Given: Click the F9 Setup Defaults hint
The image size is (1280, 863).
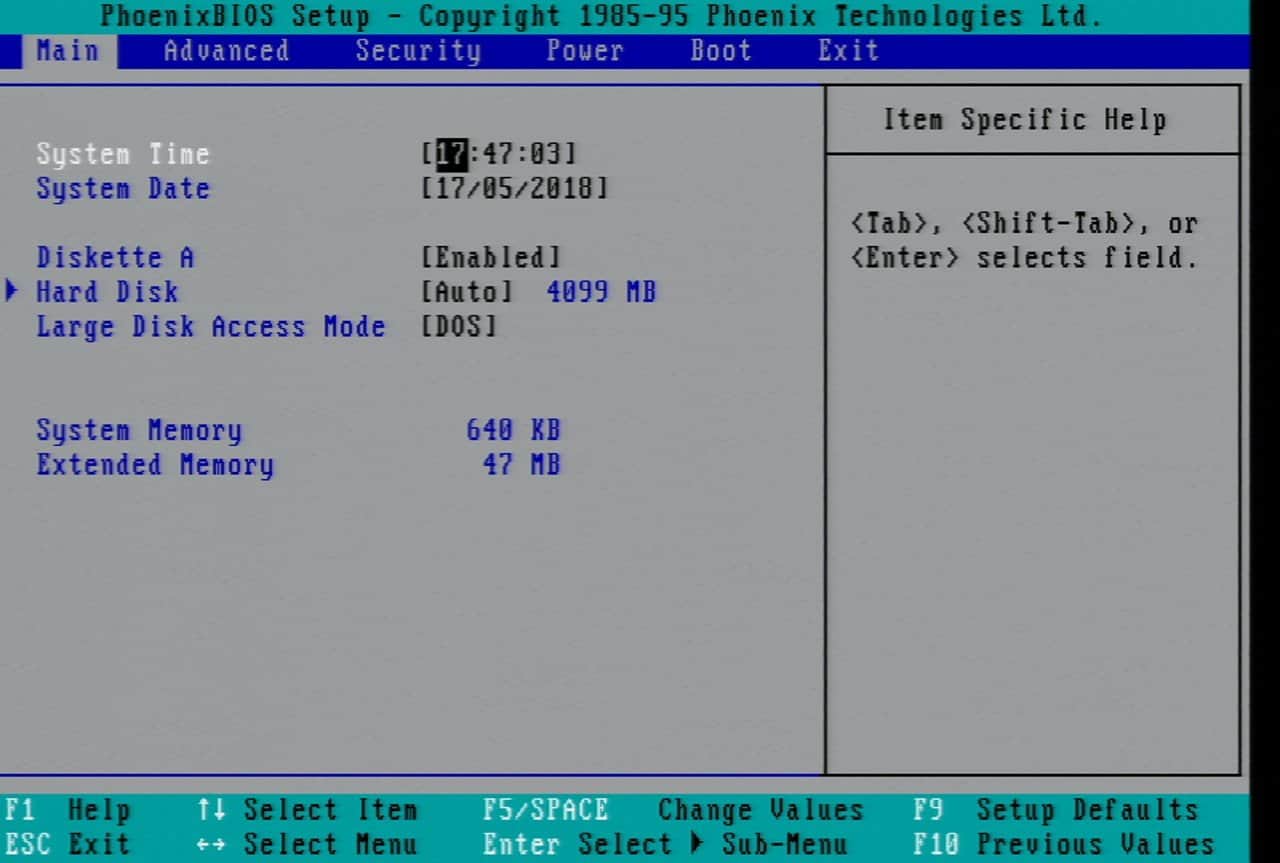Looking at the screenshot, I should [1056, 810].
